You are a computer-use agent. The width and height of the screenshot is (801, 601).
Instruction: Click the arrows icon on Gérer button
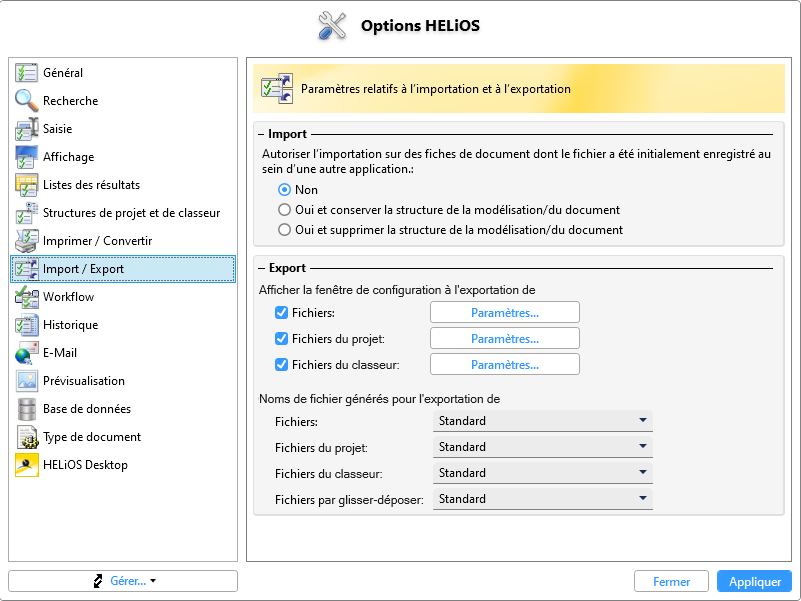(x=98, y=581)
